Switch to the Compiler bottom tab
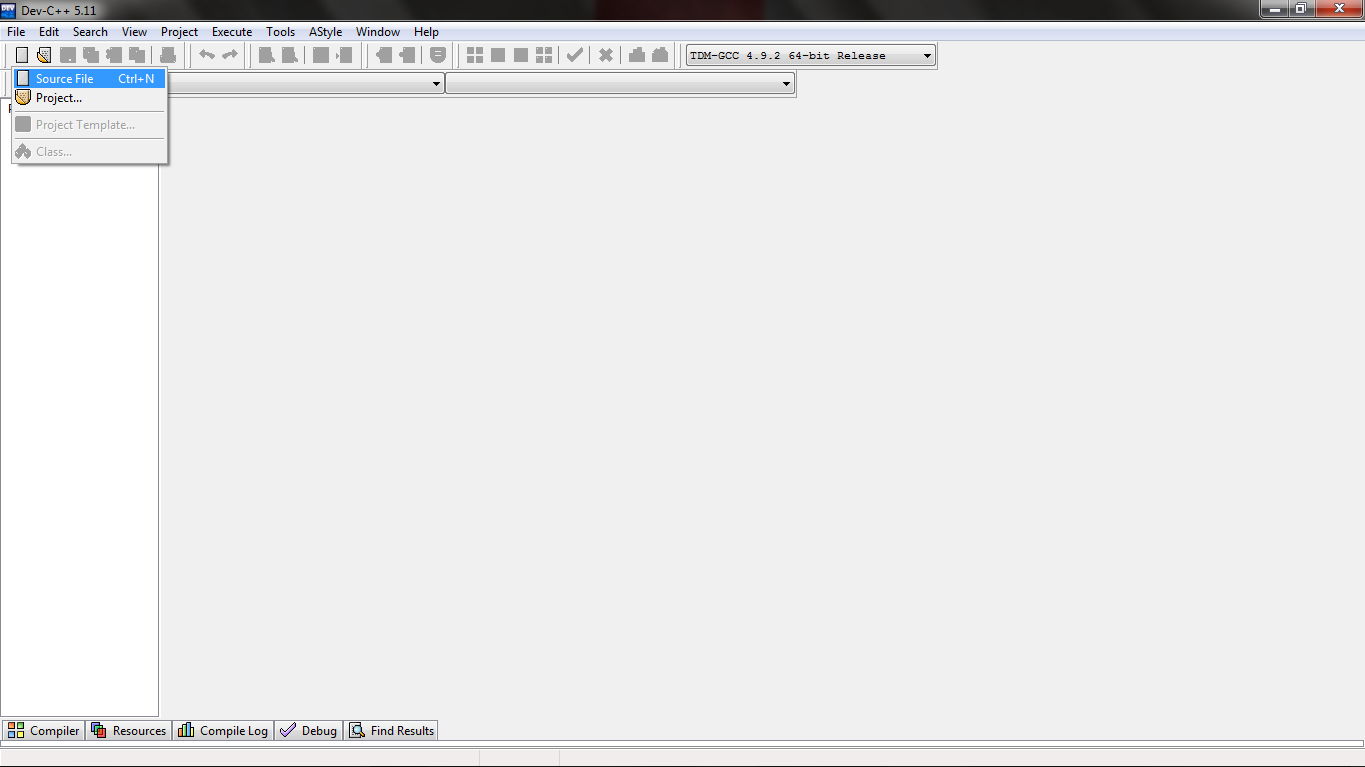The image size is (1365, 767). pos(44,731)
